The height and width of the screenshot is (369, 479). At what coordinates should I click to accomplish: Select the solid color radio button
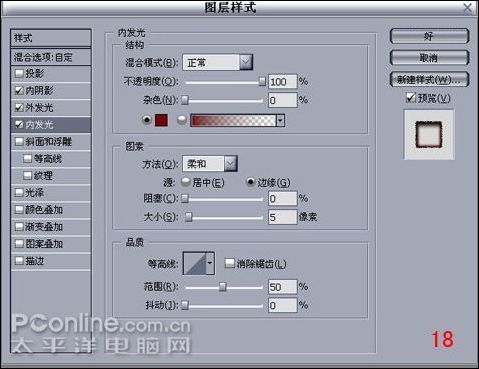(x=147, y=120)
